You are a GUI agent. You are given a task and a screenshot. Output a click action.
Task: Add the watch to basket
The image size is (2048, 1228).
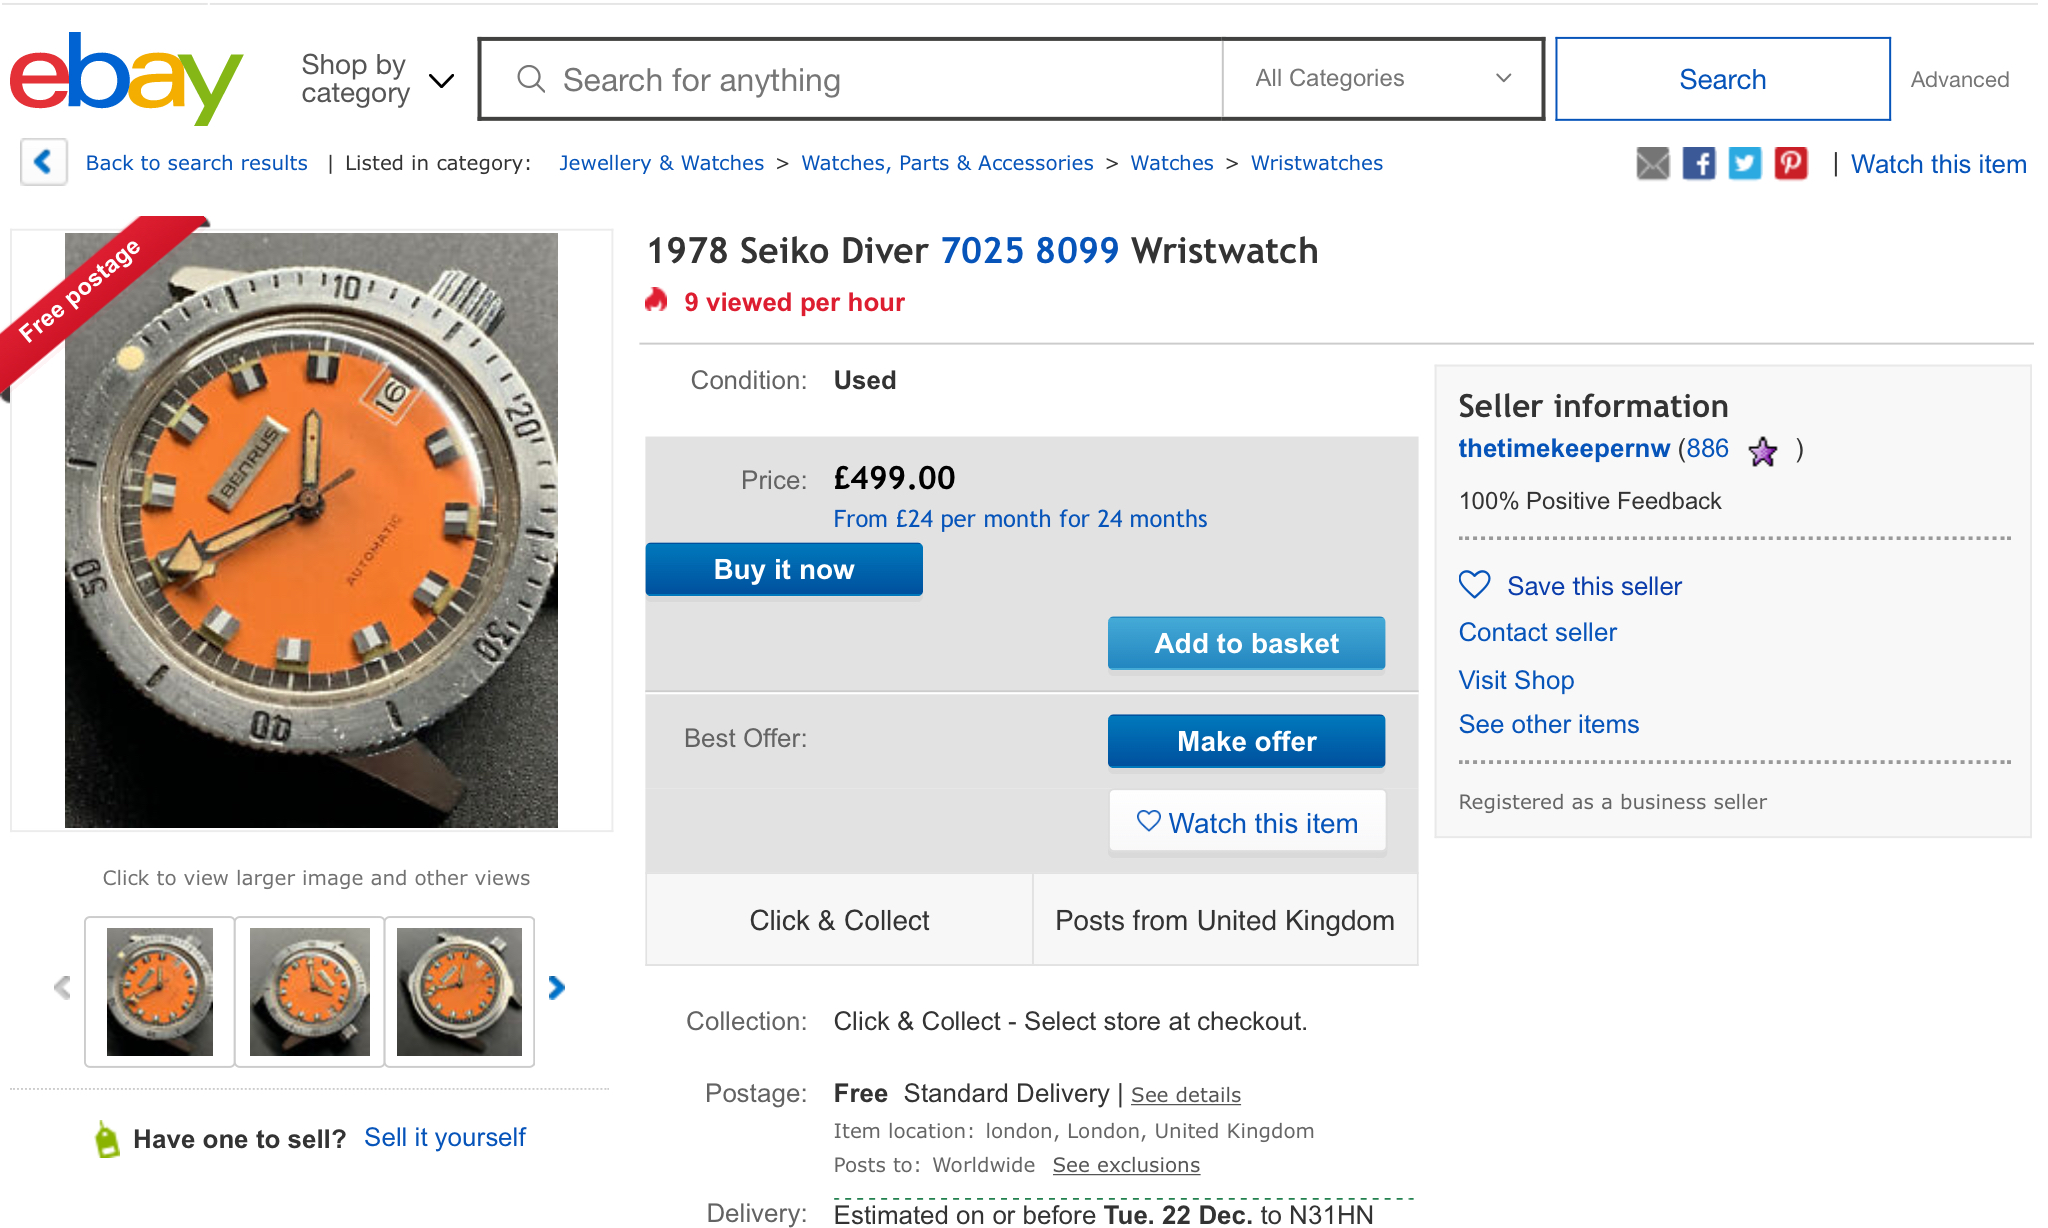click(1246, 643)
